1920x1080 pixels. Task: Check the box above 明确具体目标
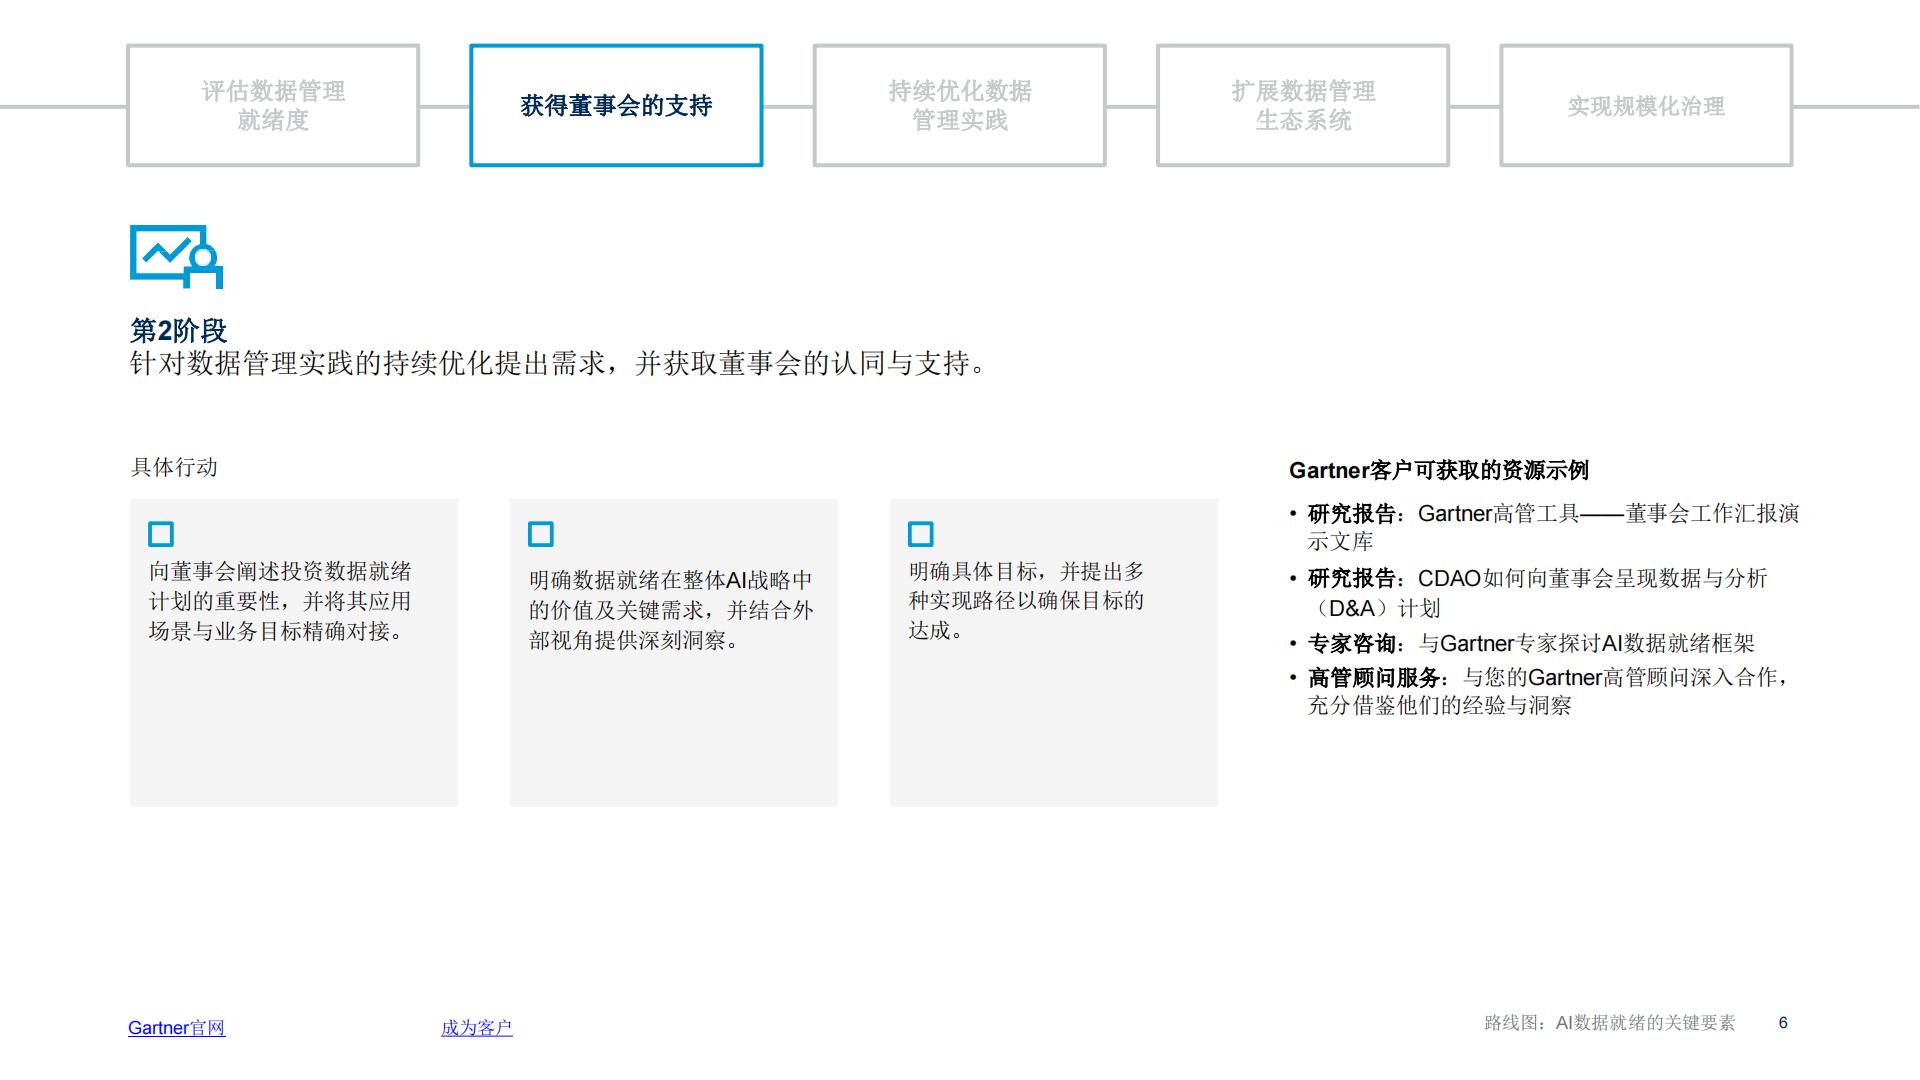[921, 534]
